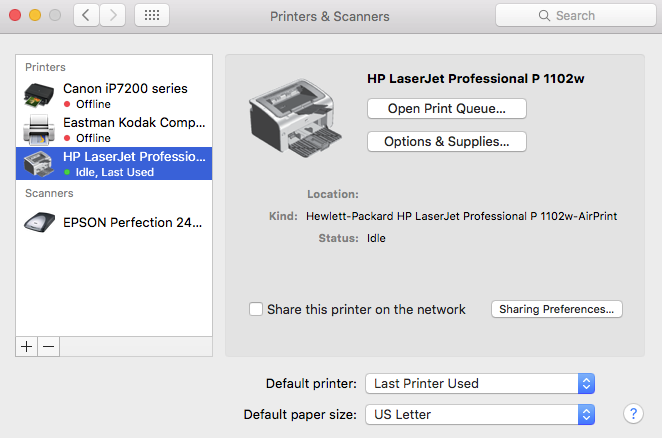The height and width of the screenshot is (438, 662).
Task: Click the HP LaserJet icon in sidebar
Action: pyautogui.click(x=39, y=163)
